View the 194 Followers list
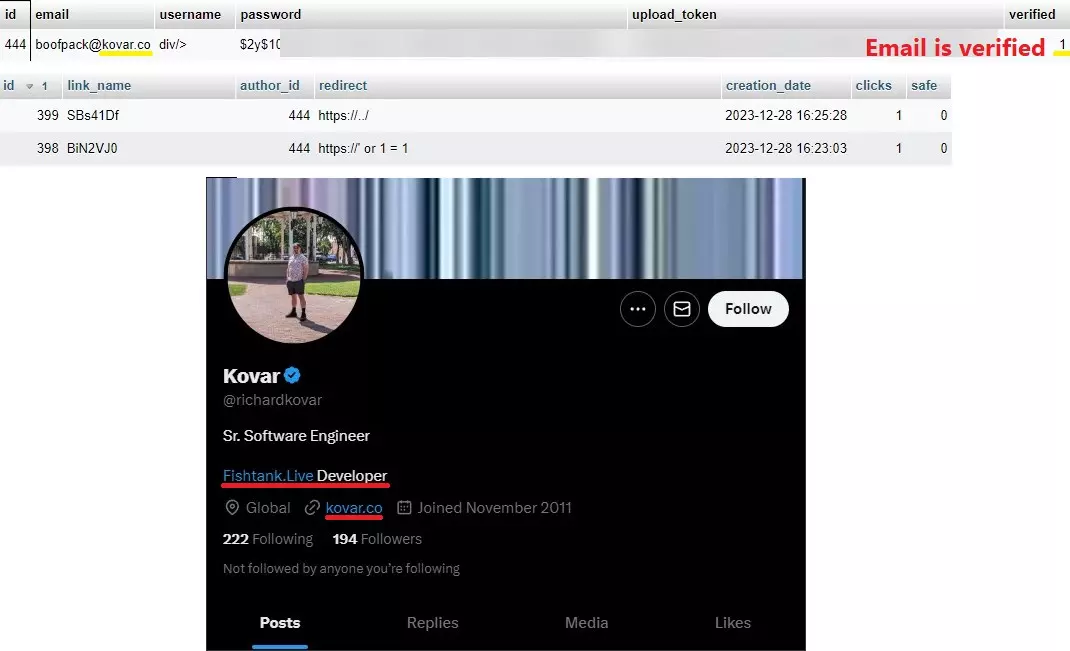 coord(377,539)
